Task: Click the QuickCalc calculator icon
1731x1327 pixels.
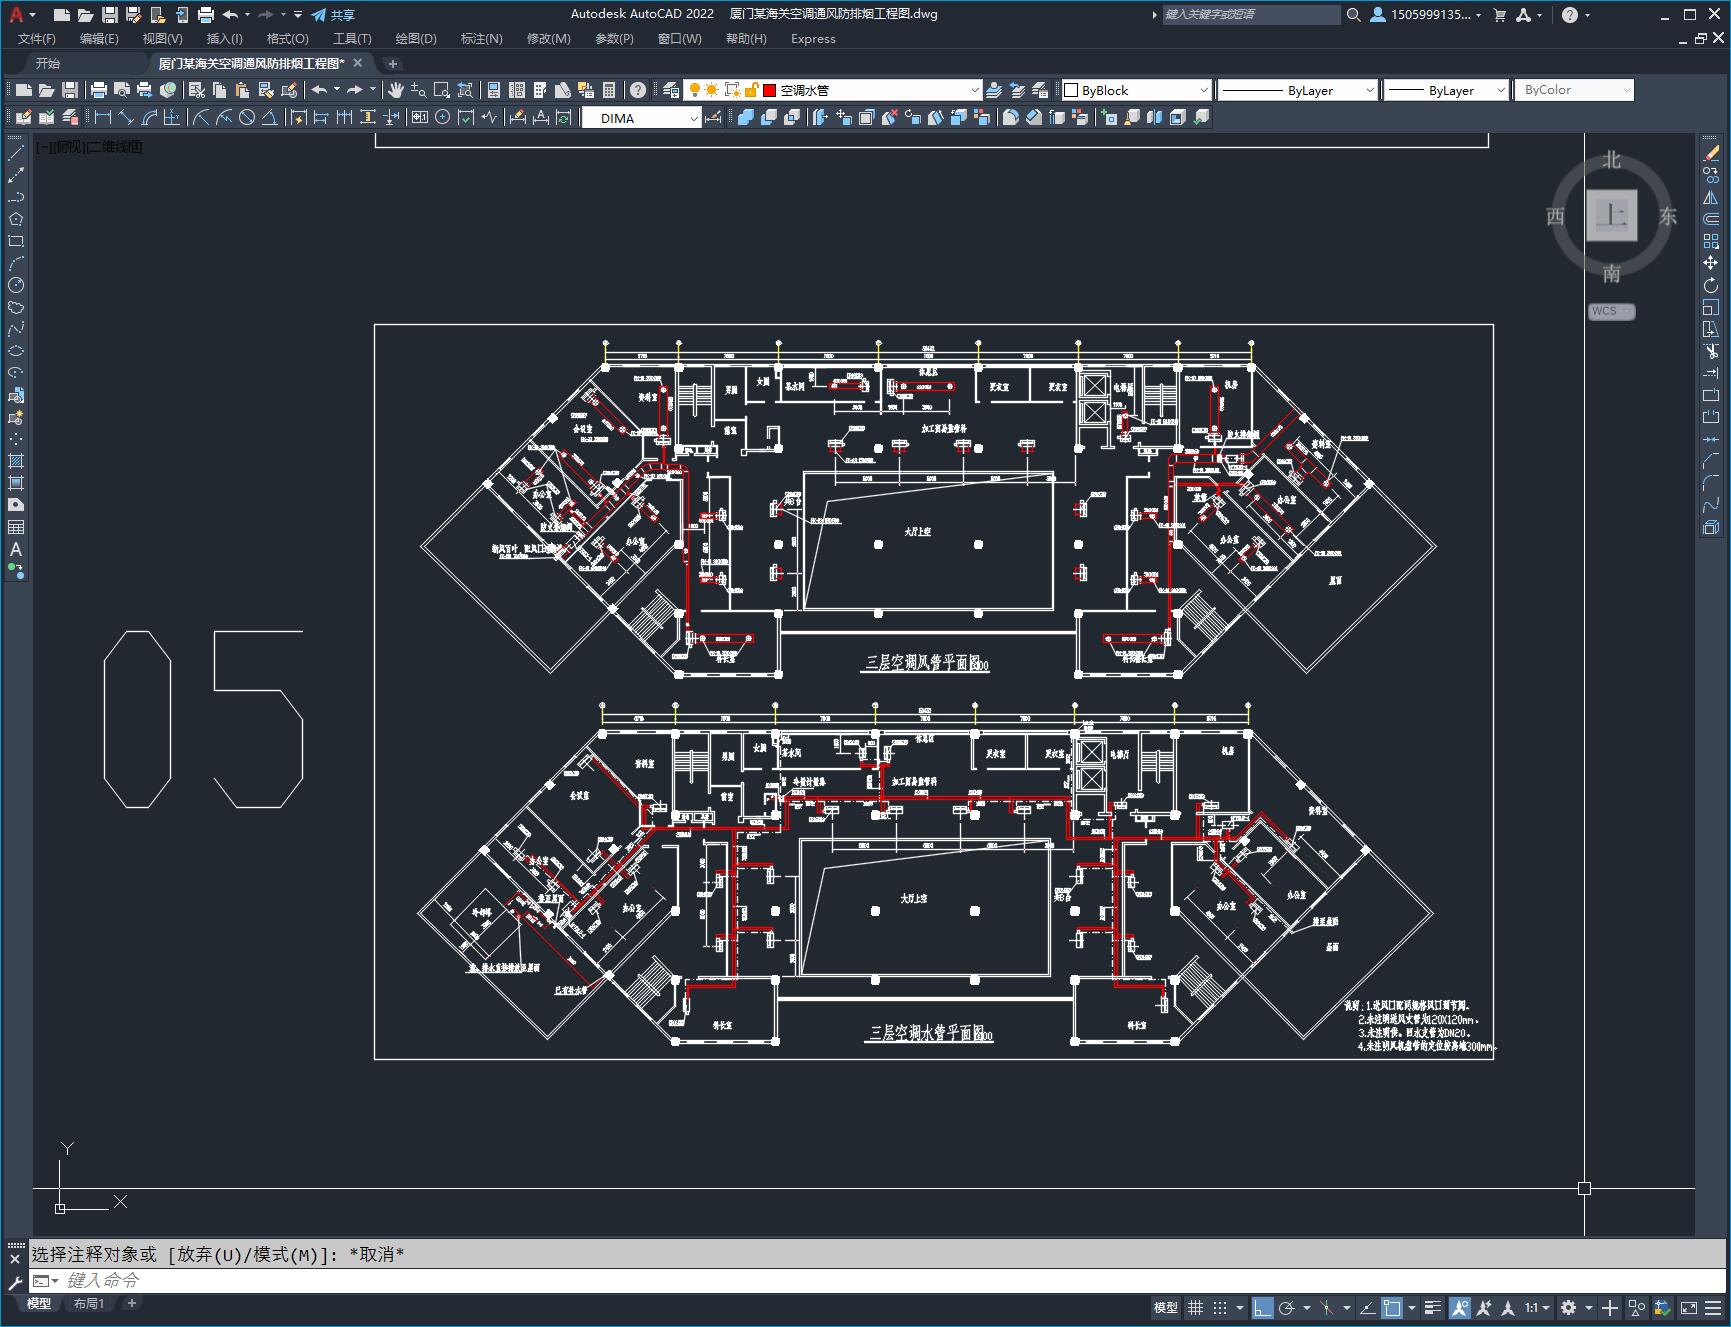Action: pos(609,90)
